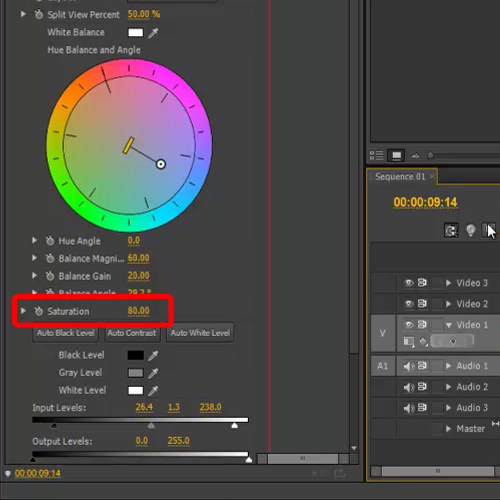Toggle sync lock for Audio 3
This screenshot has width=500, height=500.
point(422,407)
